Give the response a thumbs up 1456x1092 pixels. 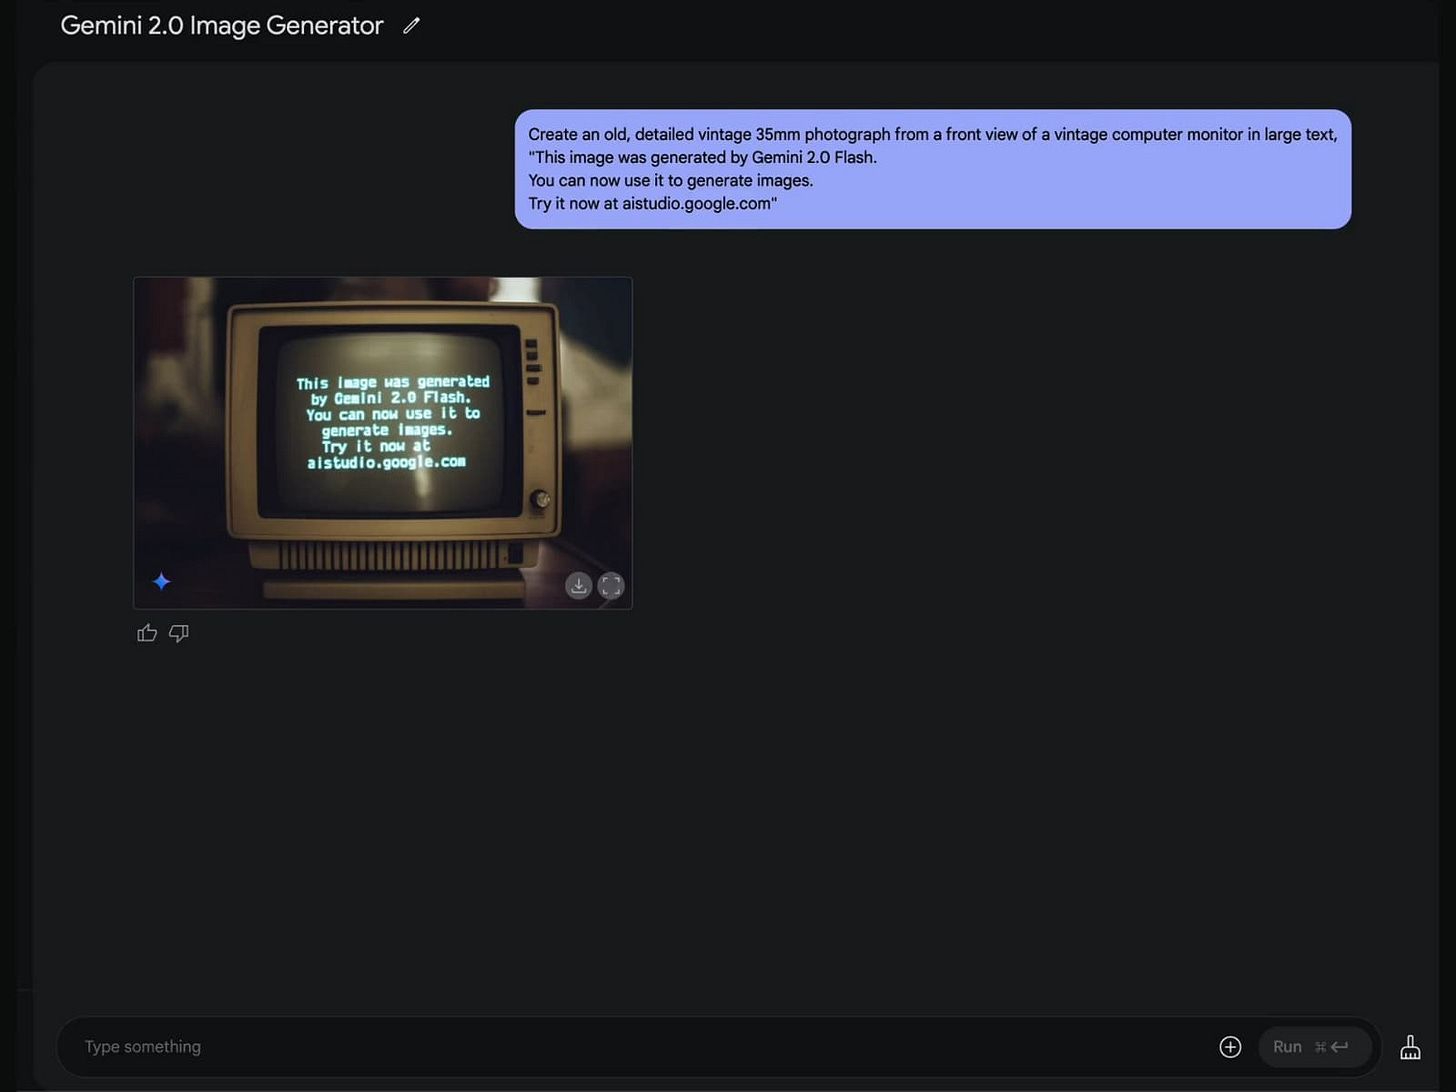point(147,633)
